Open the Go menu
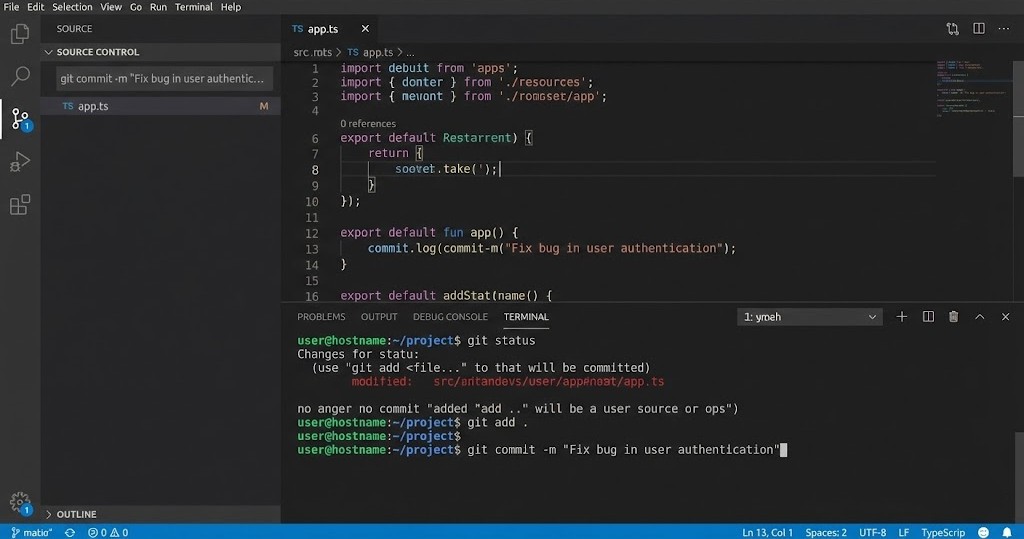1024x539 pixels. click(136, 7)
